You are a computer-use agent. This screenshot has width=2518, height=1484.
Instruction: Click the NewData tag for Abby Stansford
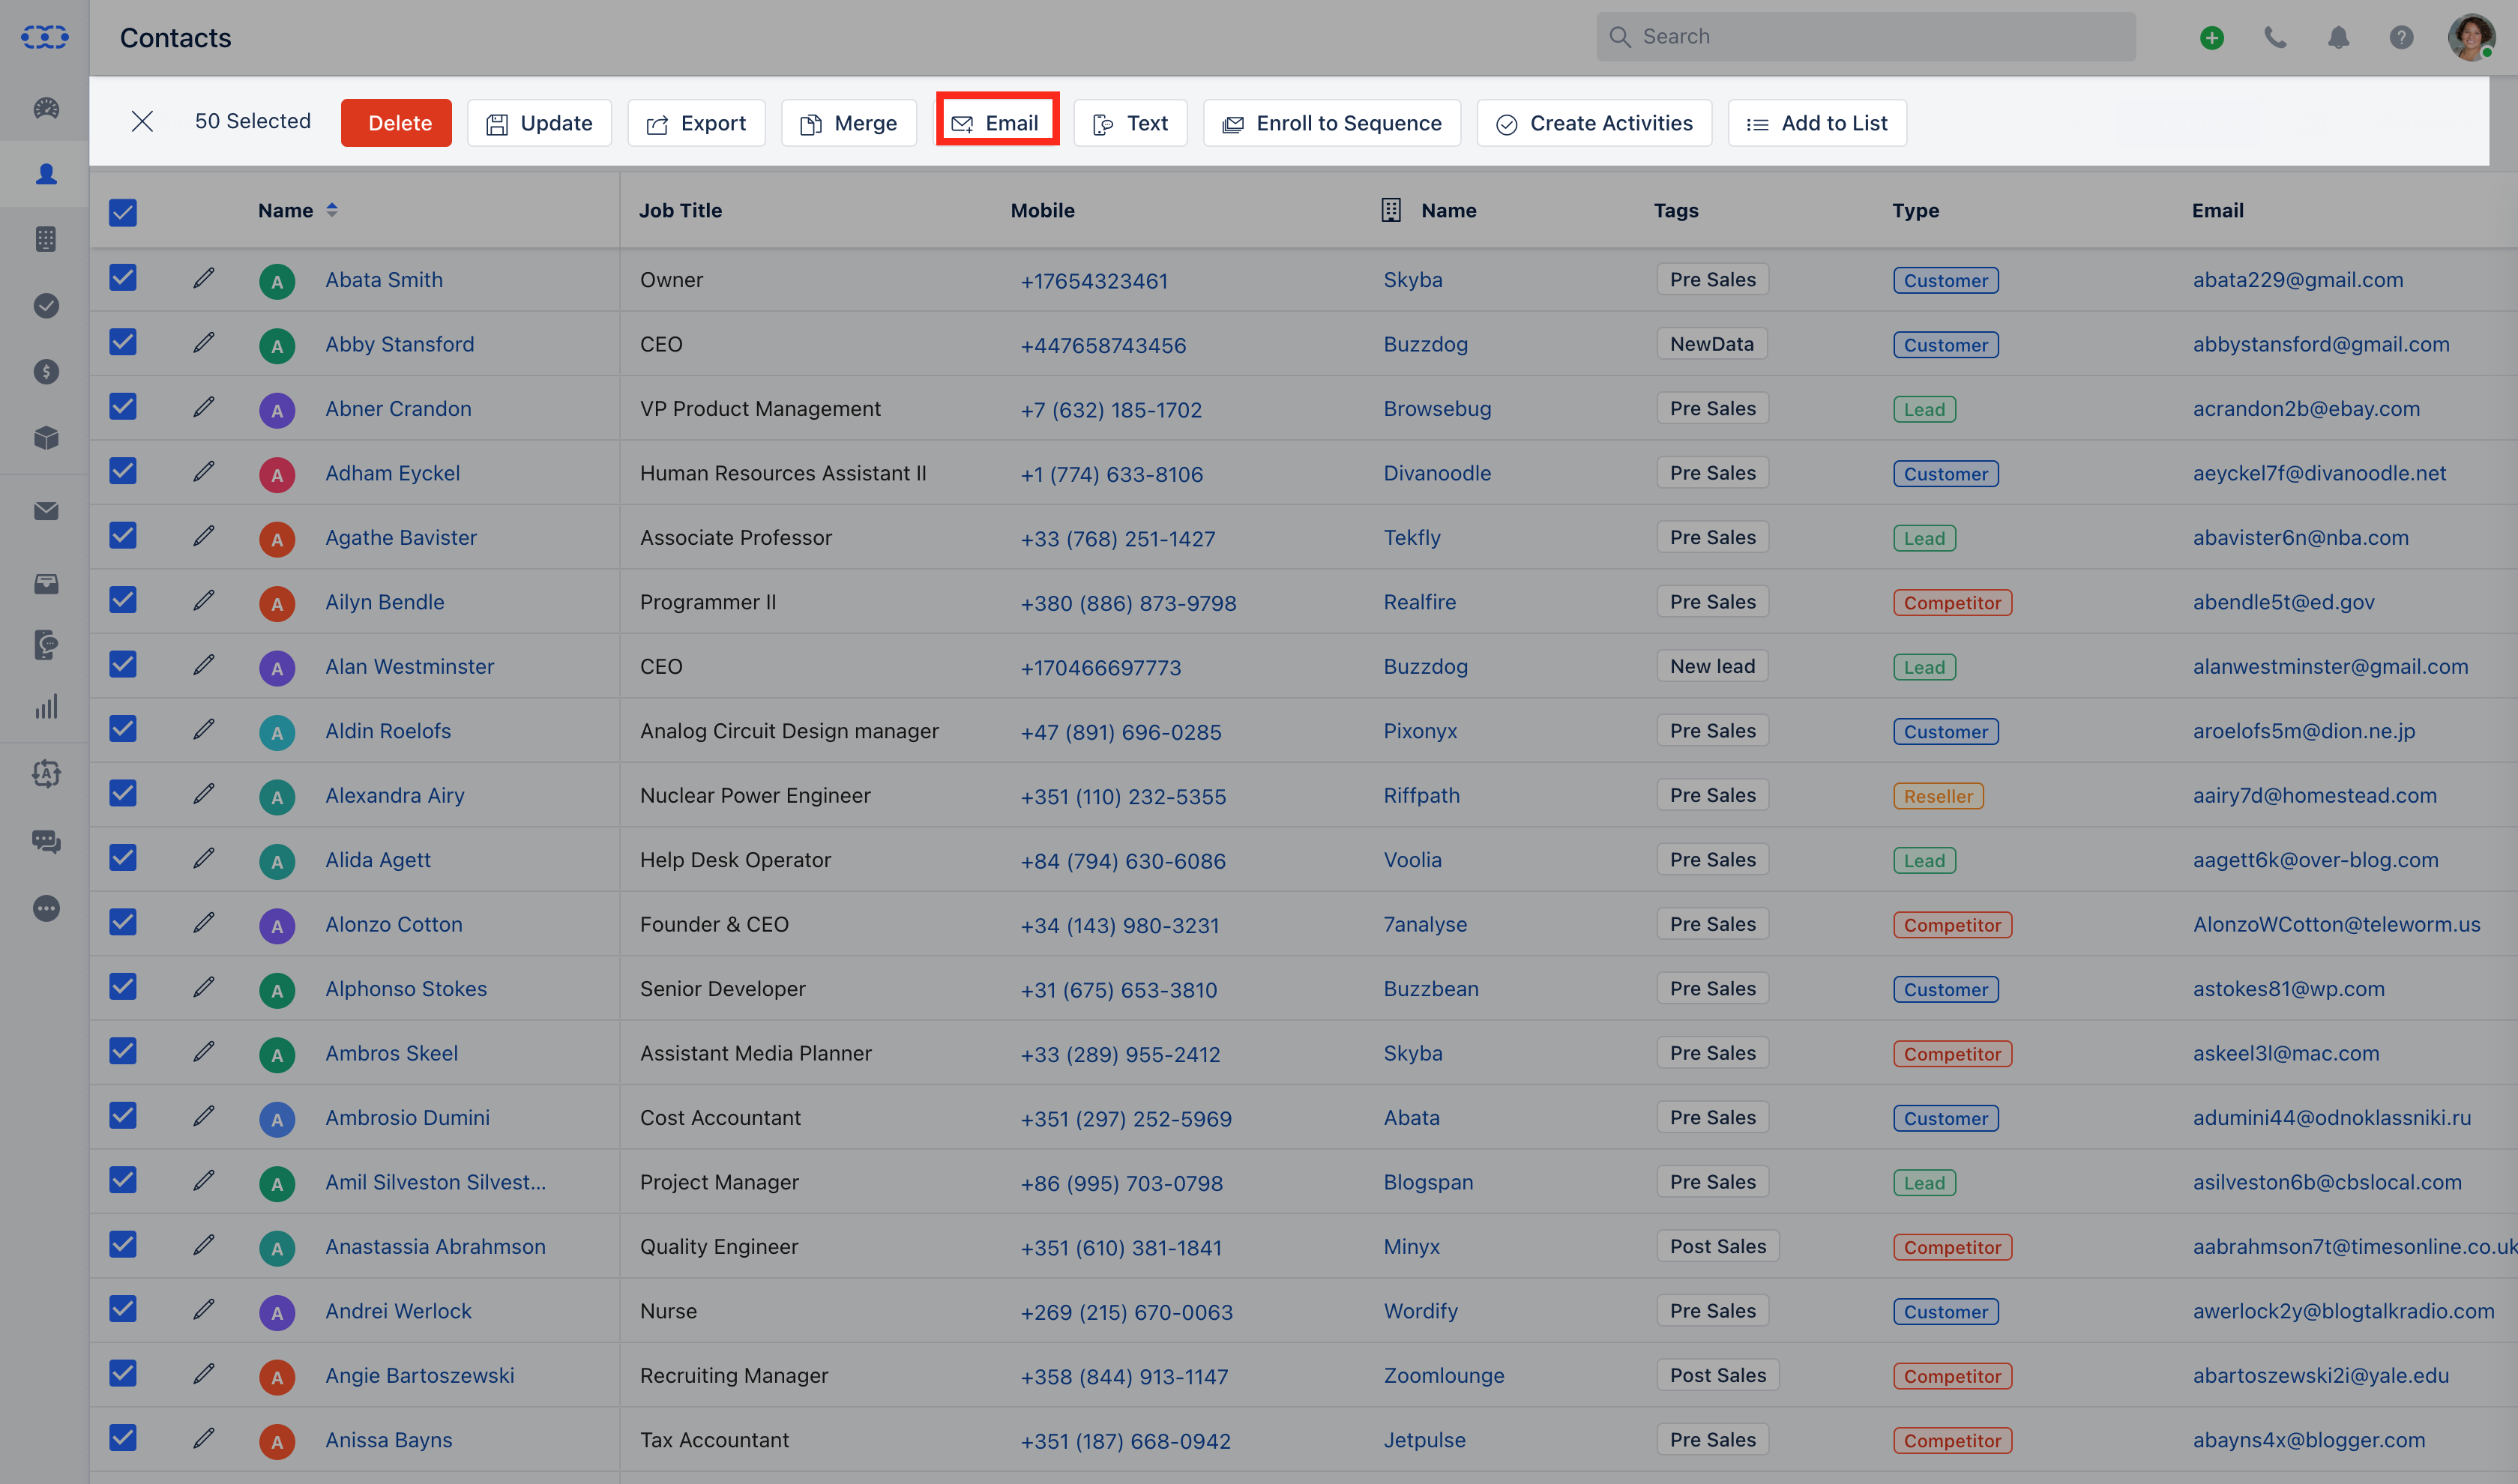[1712, 344]
